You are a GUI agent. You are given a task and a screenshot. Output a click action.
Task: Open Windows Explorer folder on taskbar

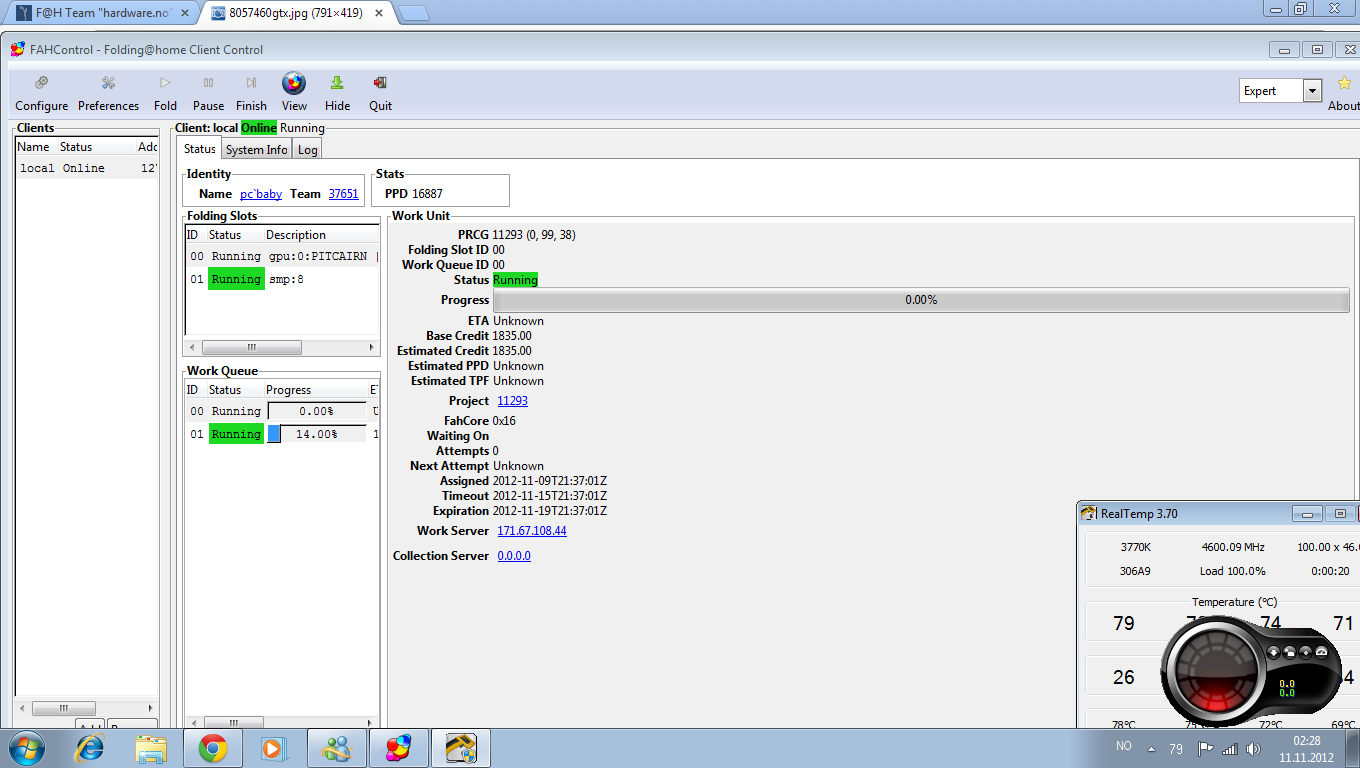tap(151, 748)
